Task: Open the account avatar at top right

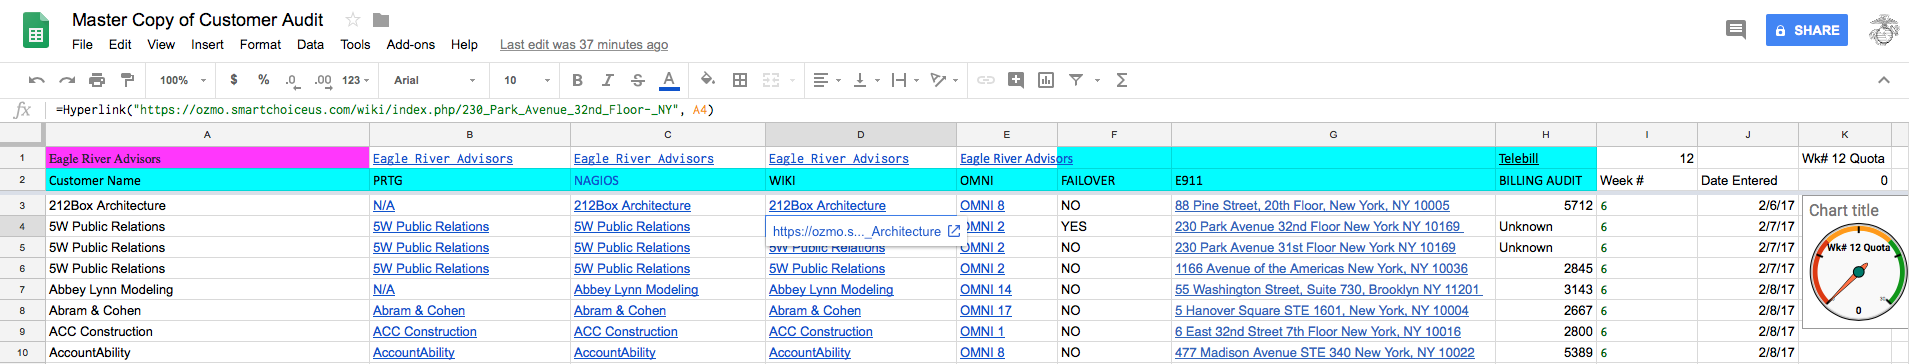Action: pyautogui.click(x=1883, y=30)
